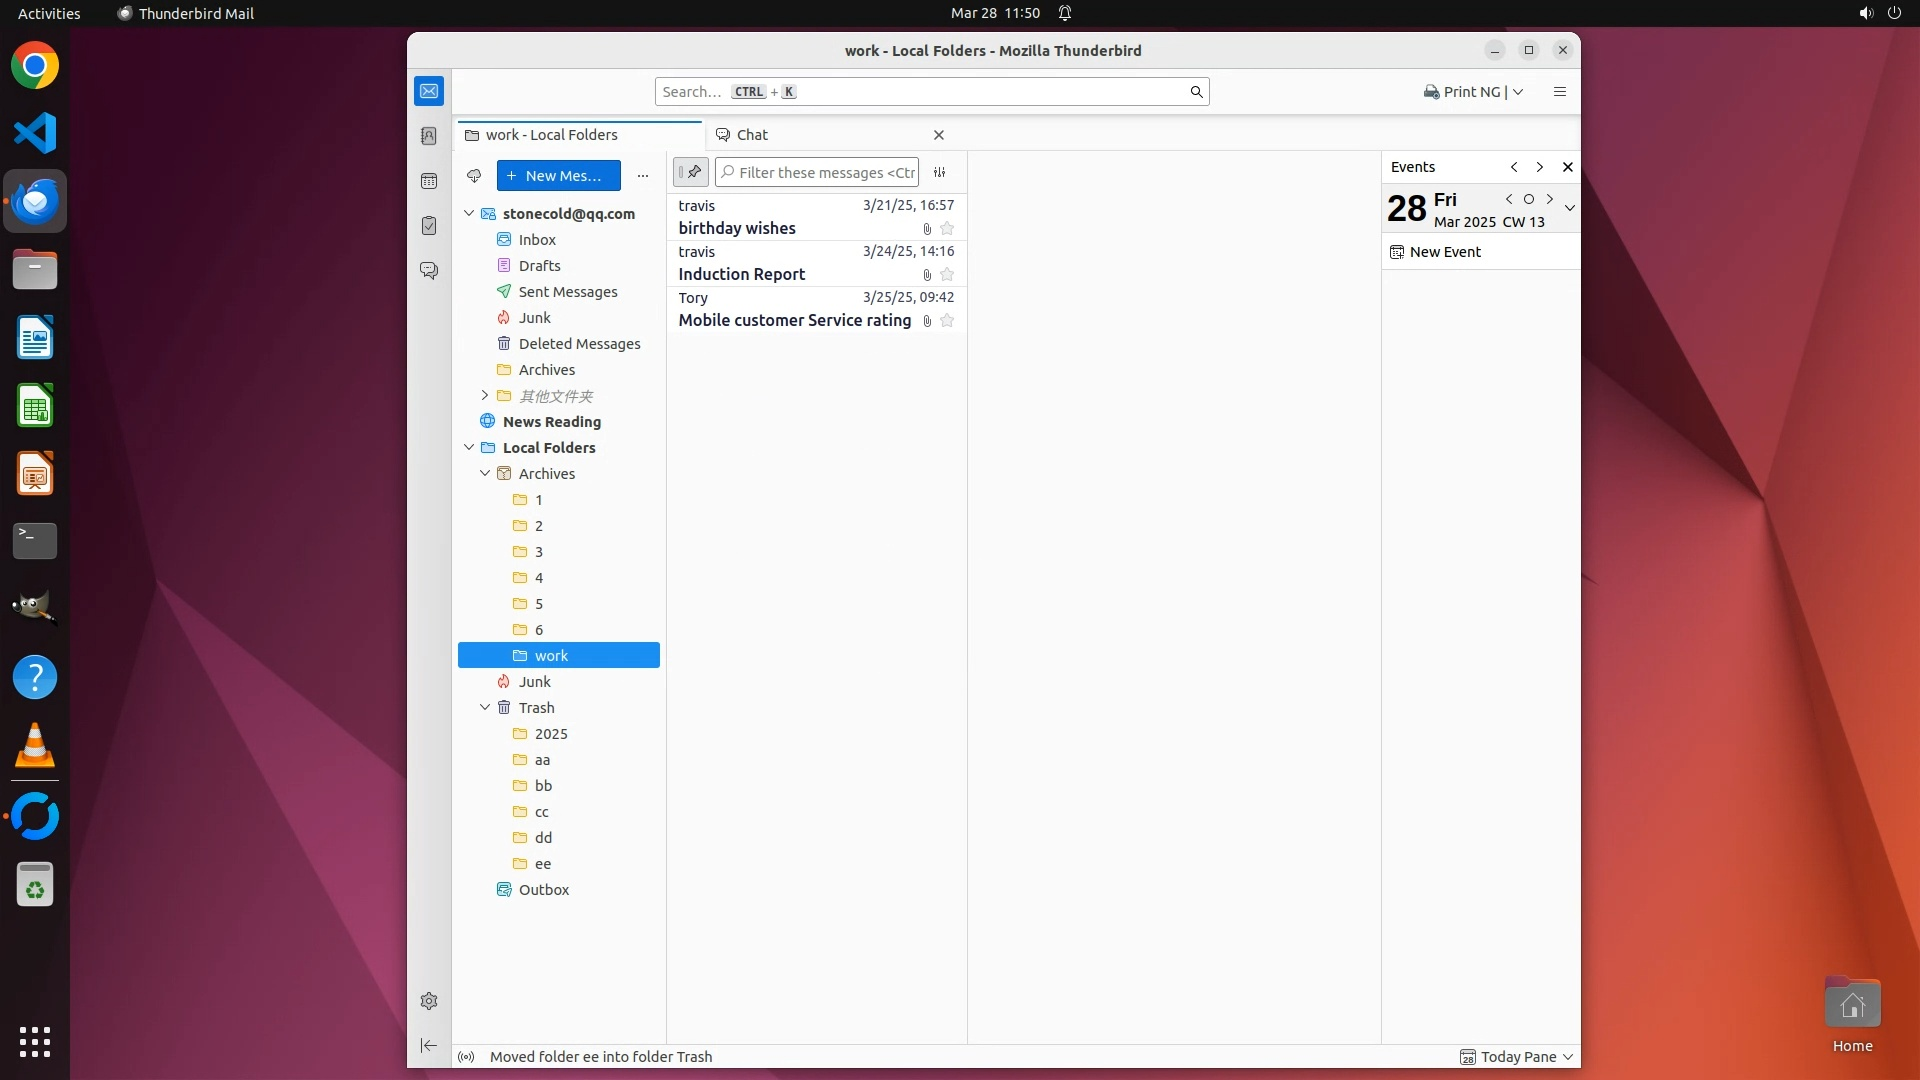The image size is (1920, 1080).
Task: Star the Induction Report message
Action: (947, 274)
